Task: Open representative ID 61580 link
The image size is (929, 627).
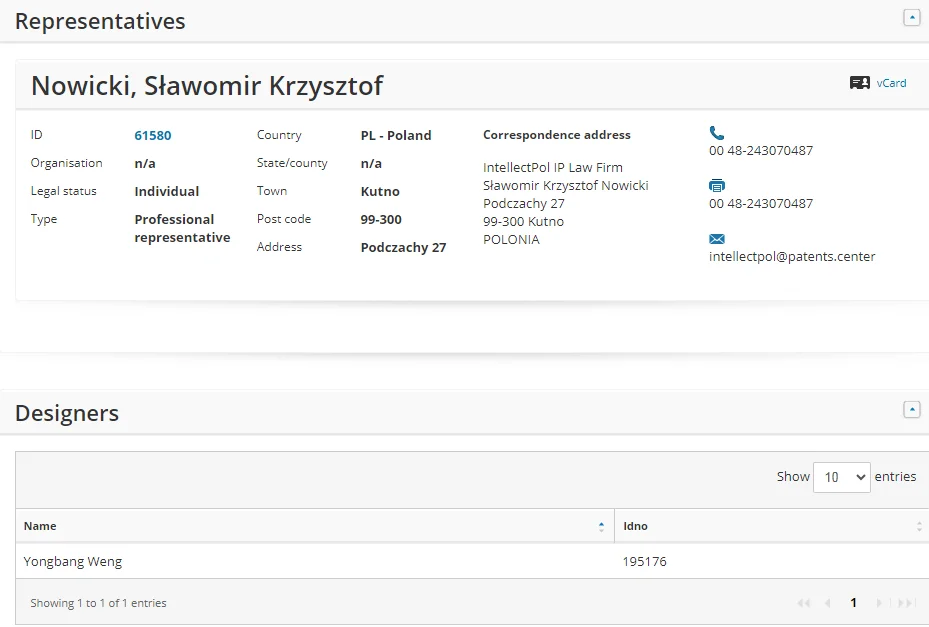Action: tap(153, 135)
